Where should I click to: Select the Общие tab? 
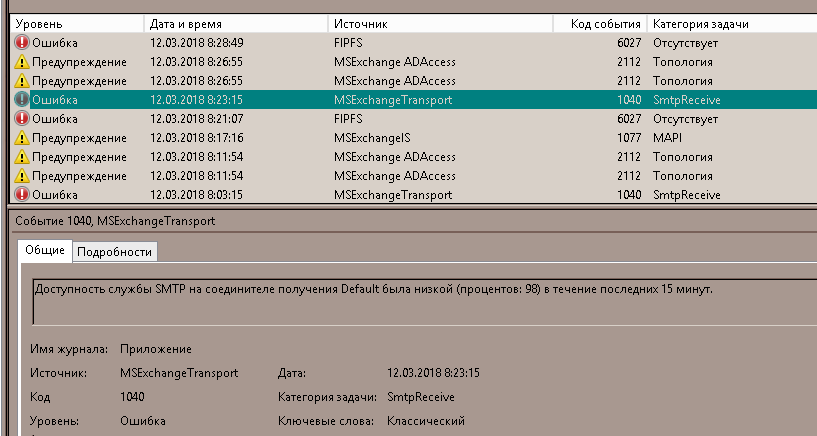45,250
